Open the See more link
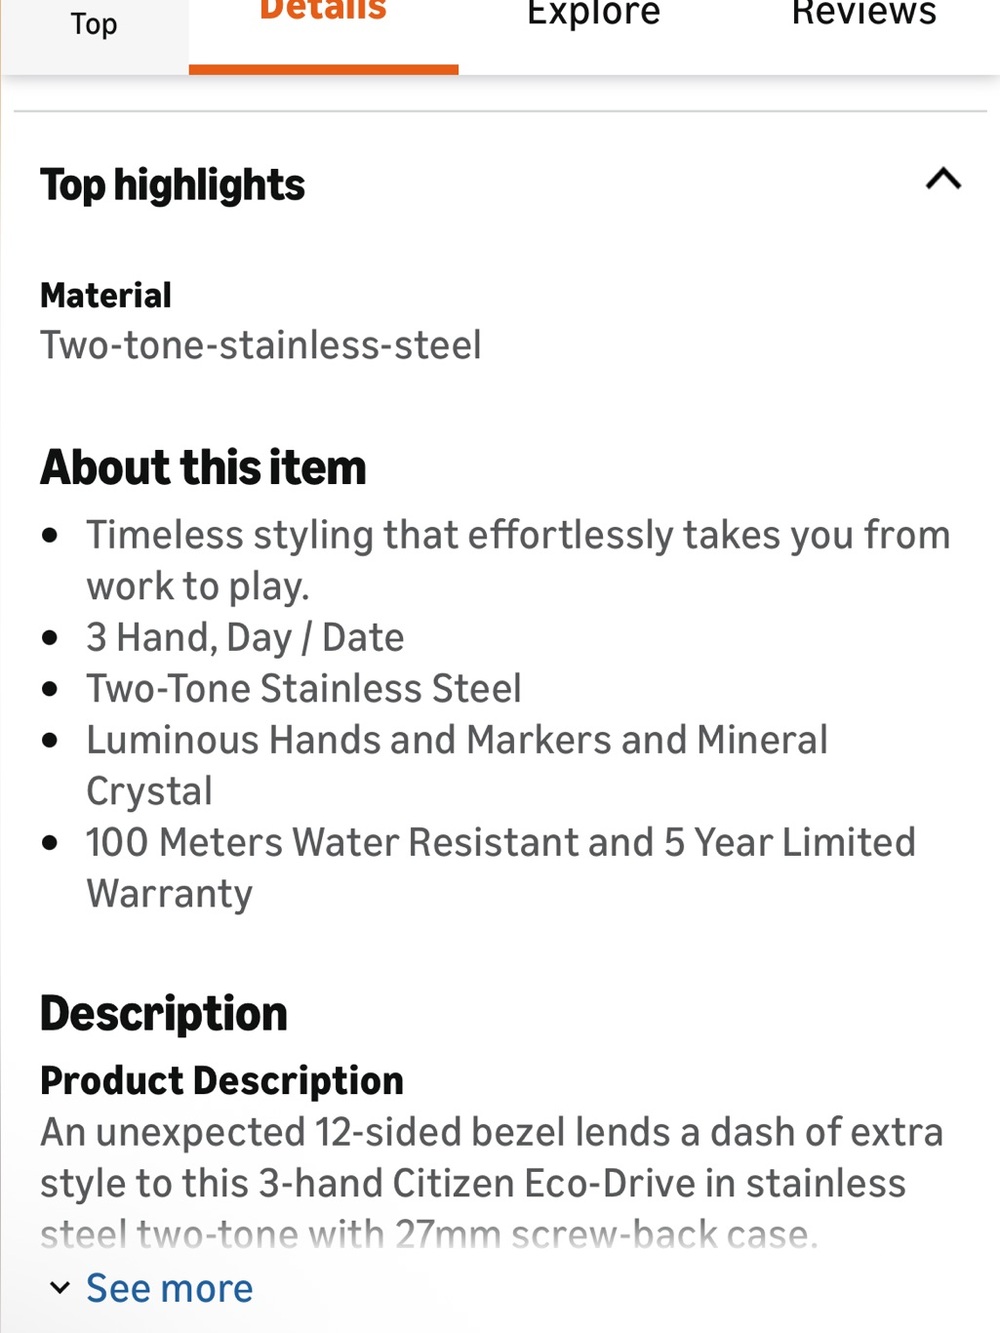Screen dimensions: 1000x1333 169,1288
